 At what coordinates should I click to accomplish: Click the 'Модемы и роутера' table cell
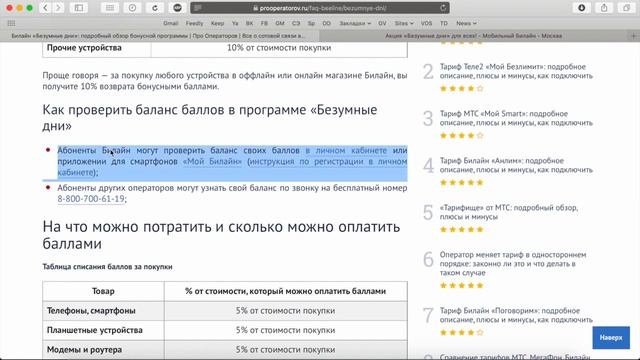(103, 350)
